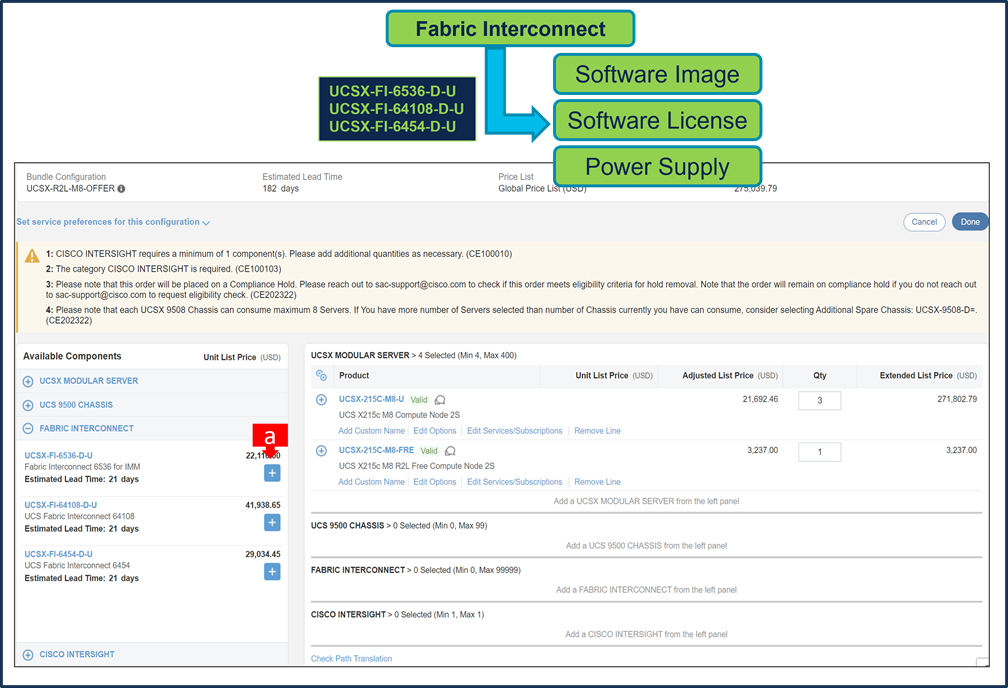
Task: Add UCSX-FI-64108-D-U with its plus button
Action: [x=272, y=523]
